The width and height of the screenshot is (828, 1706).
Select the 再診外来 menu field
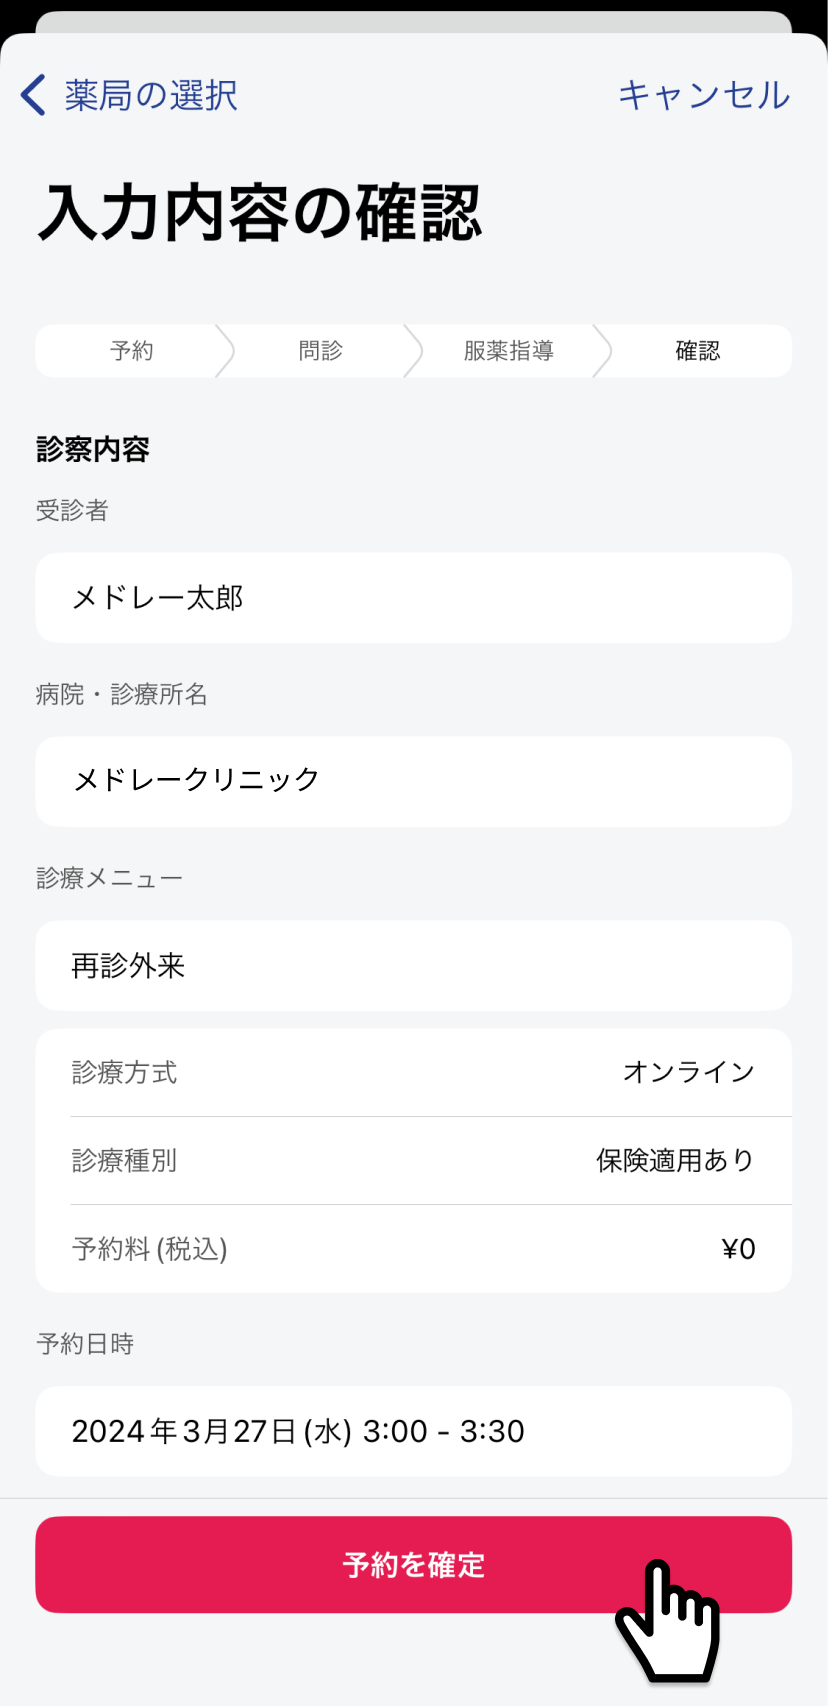click(x=413, y=966)
